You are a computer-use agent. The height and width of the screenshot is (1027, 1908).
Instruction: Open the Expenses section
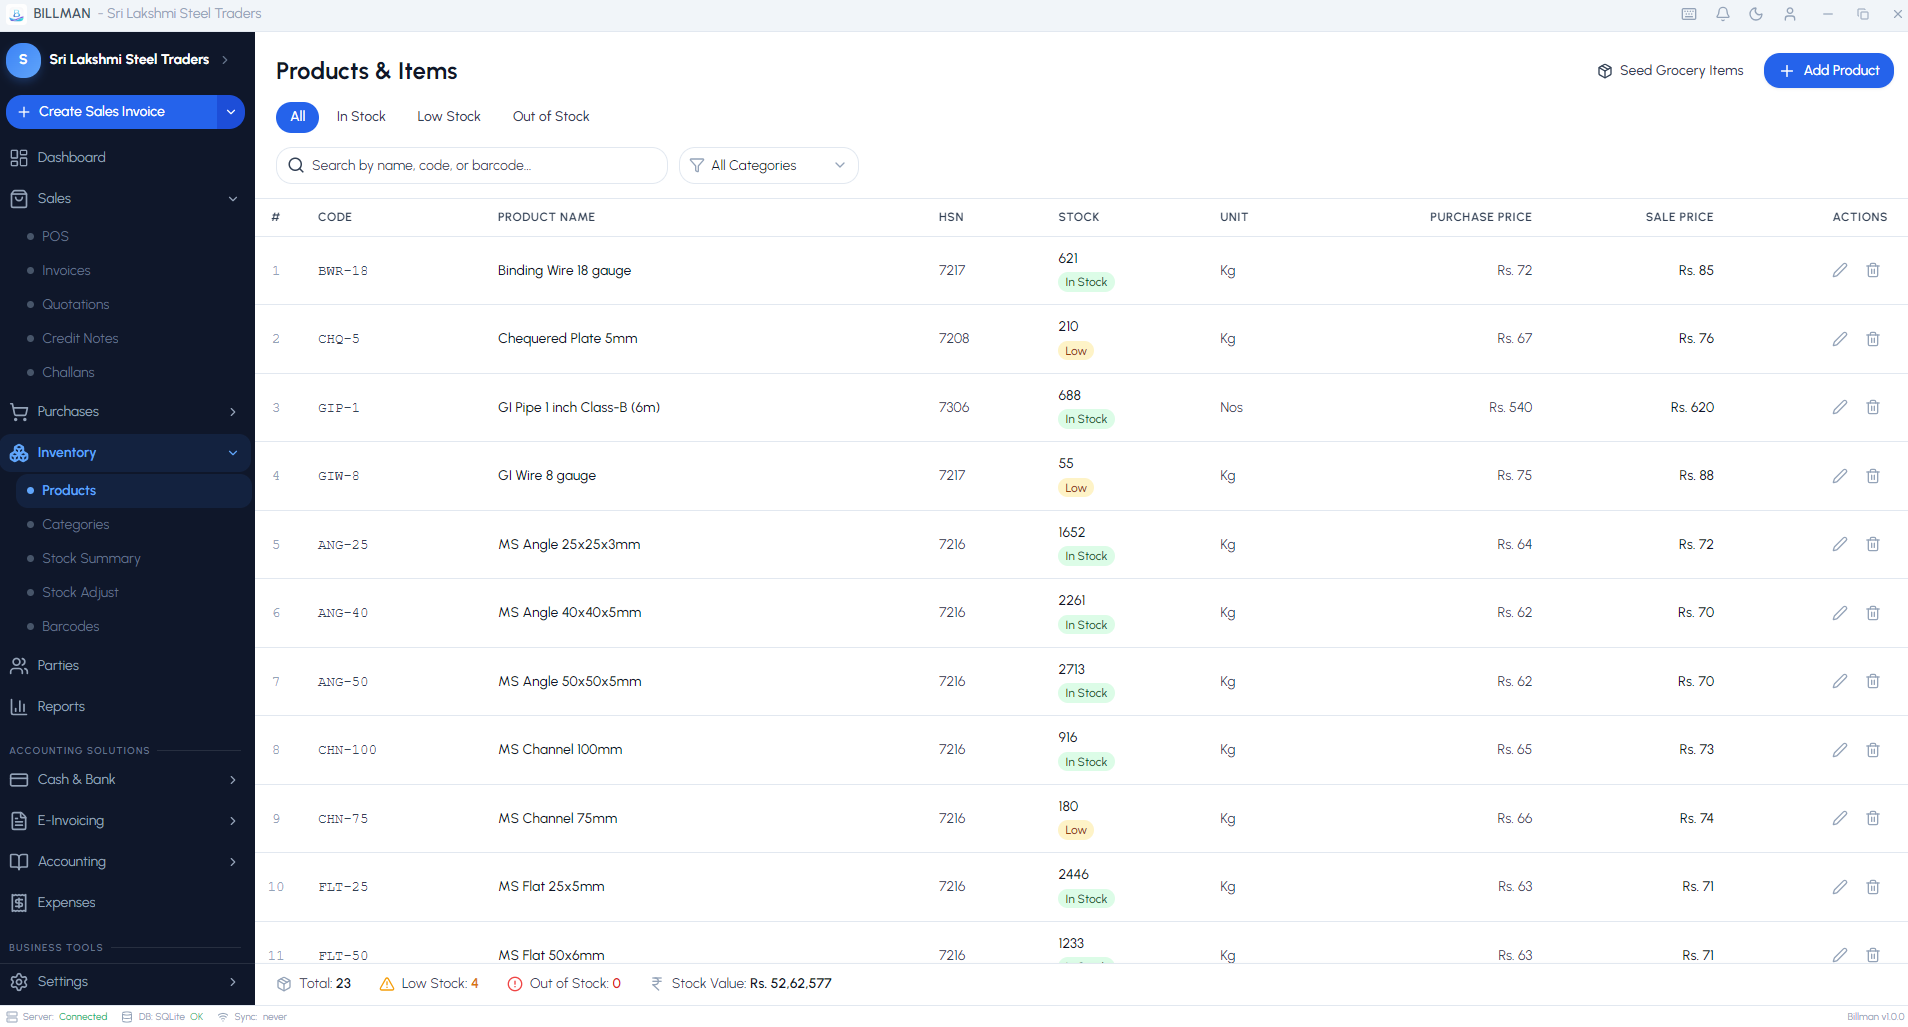click(127, 902)
